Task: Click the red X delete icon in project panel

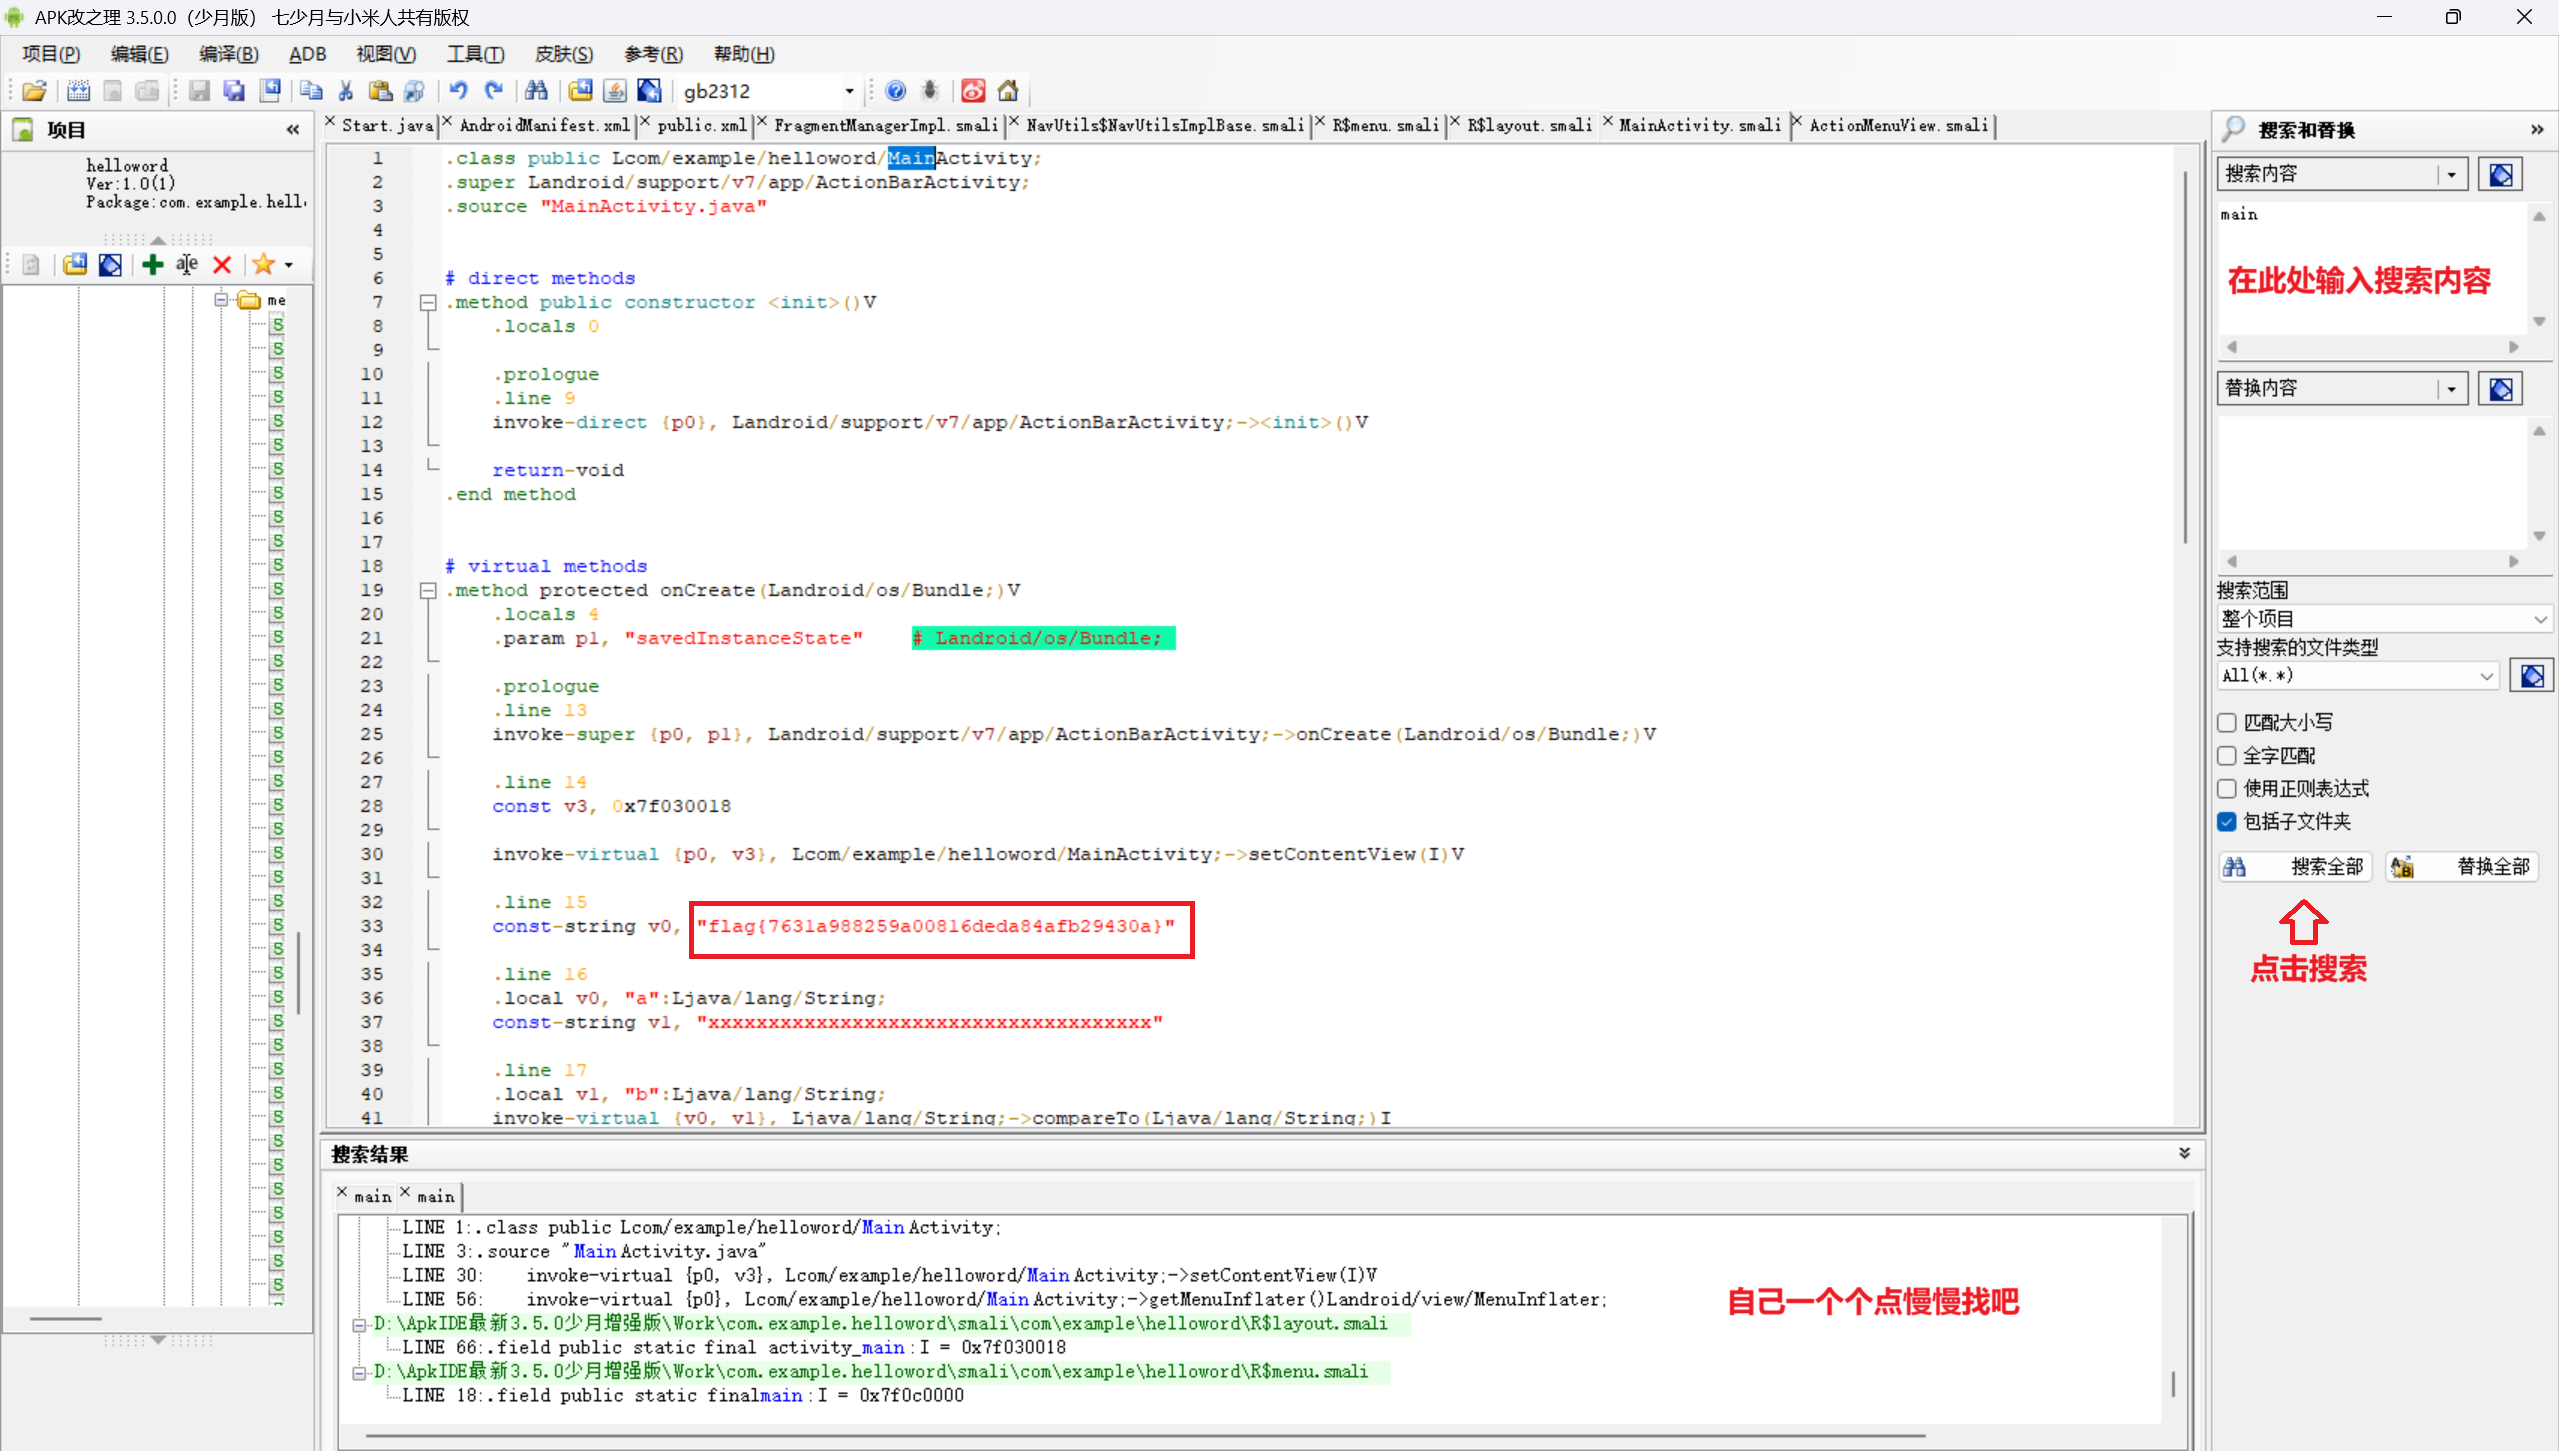Action: point(222,264)
